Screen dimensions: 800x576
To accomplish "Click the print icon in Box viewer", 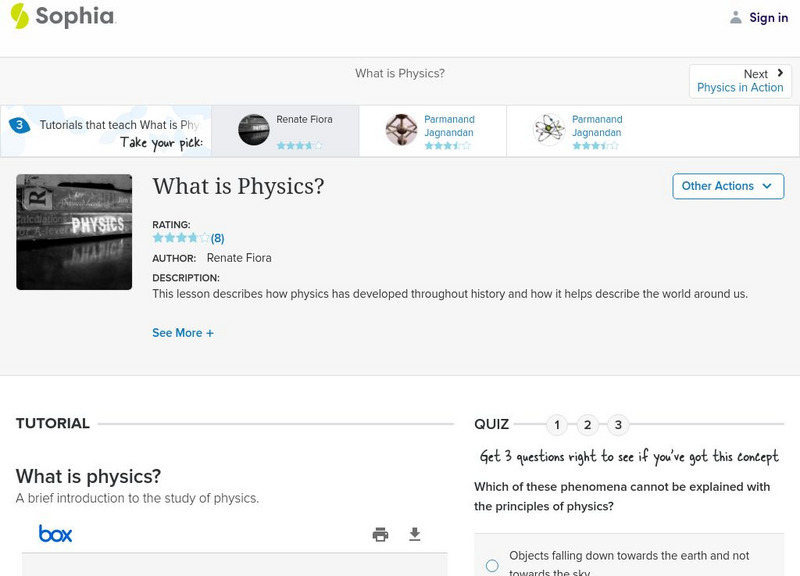I will coord(380,535).
